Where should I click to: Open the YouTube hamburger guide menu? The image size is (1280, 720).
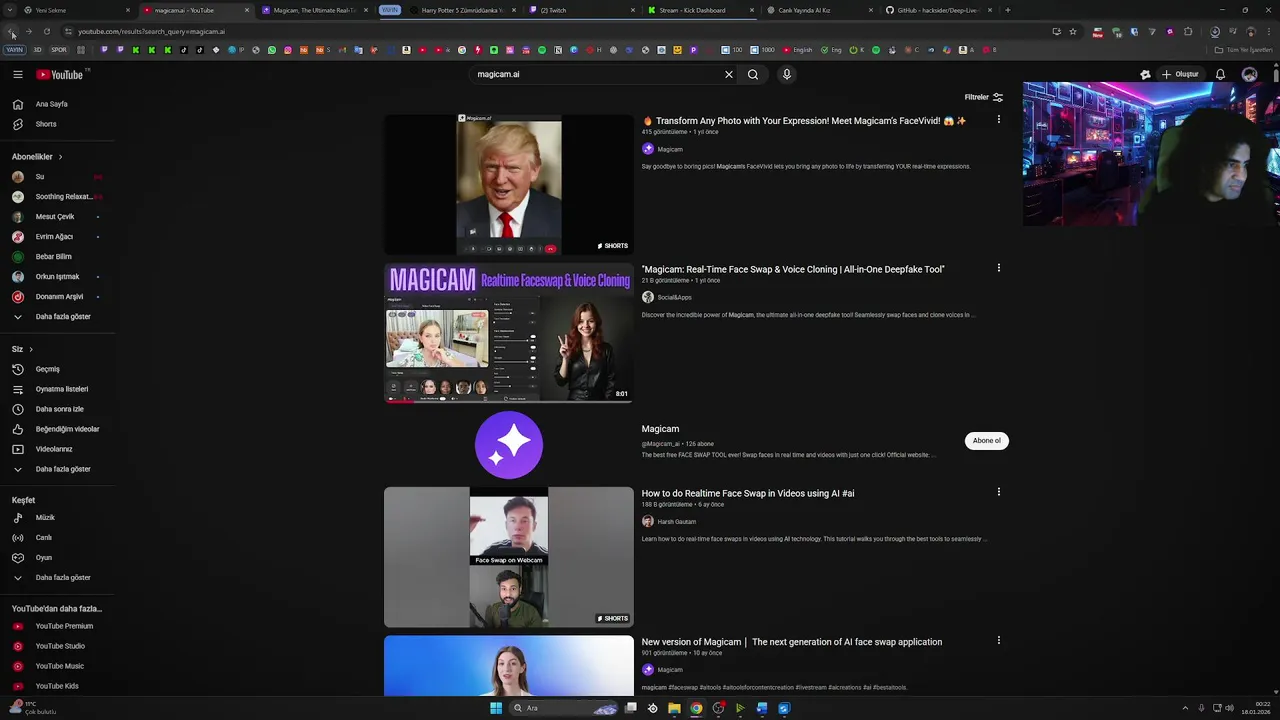pyautogui.click(x=18, y=74)
